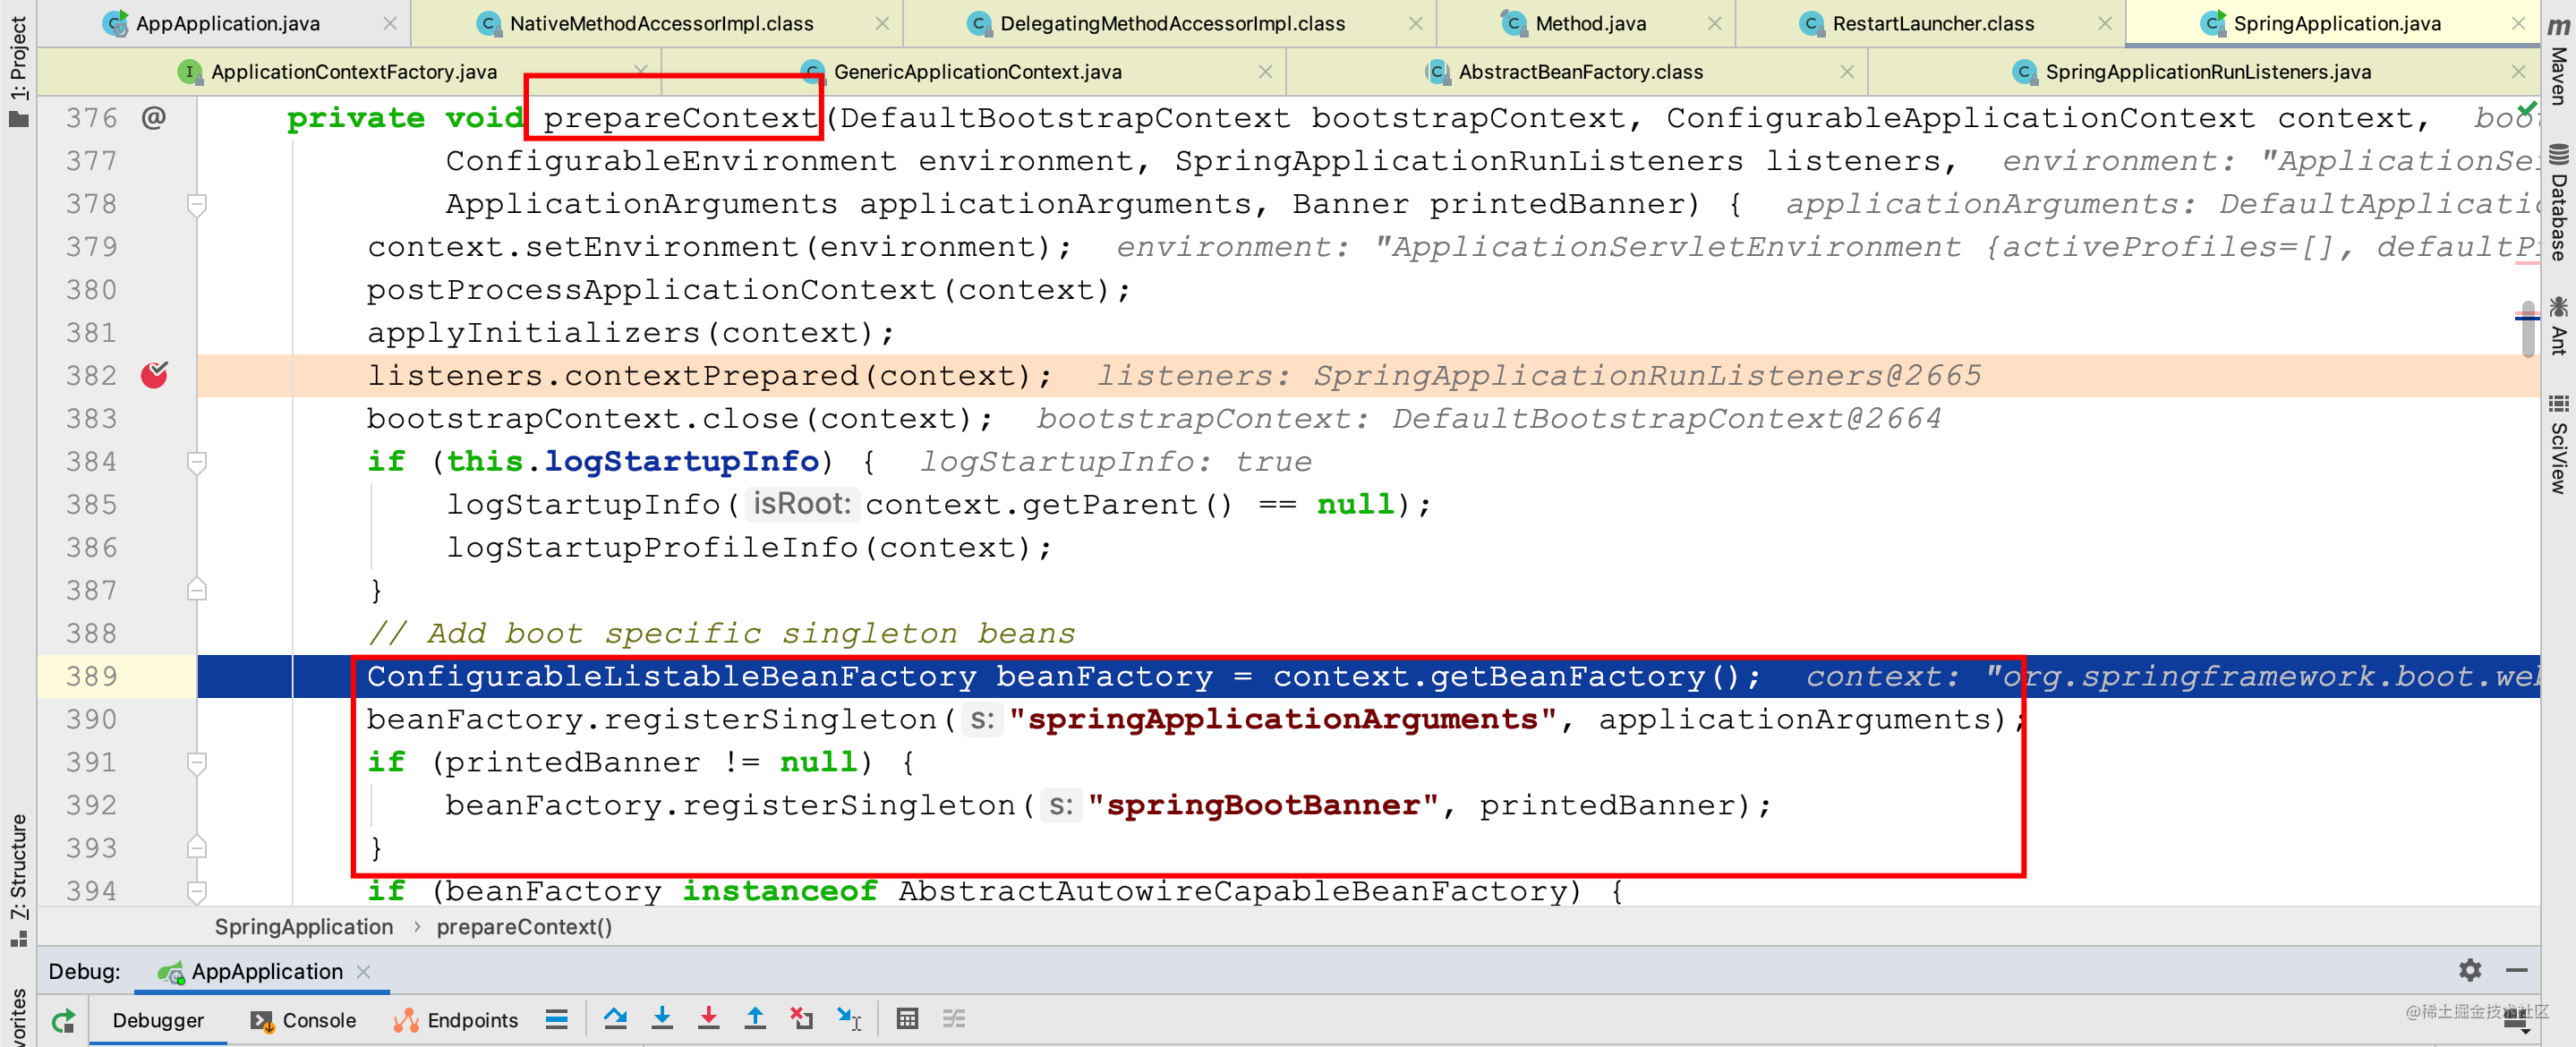
Task: Open the Ant tool window
Action: pyautogui.click(x=2559, y=325)
